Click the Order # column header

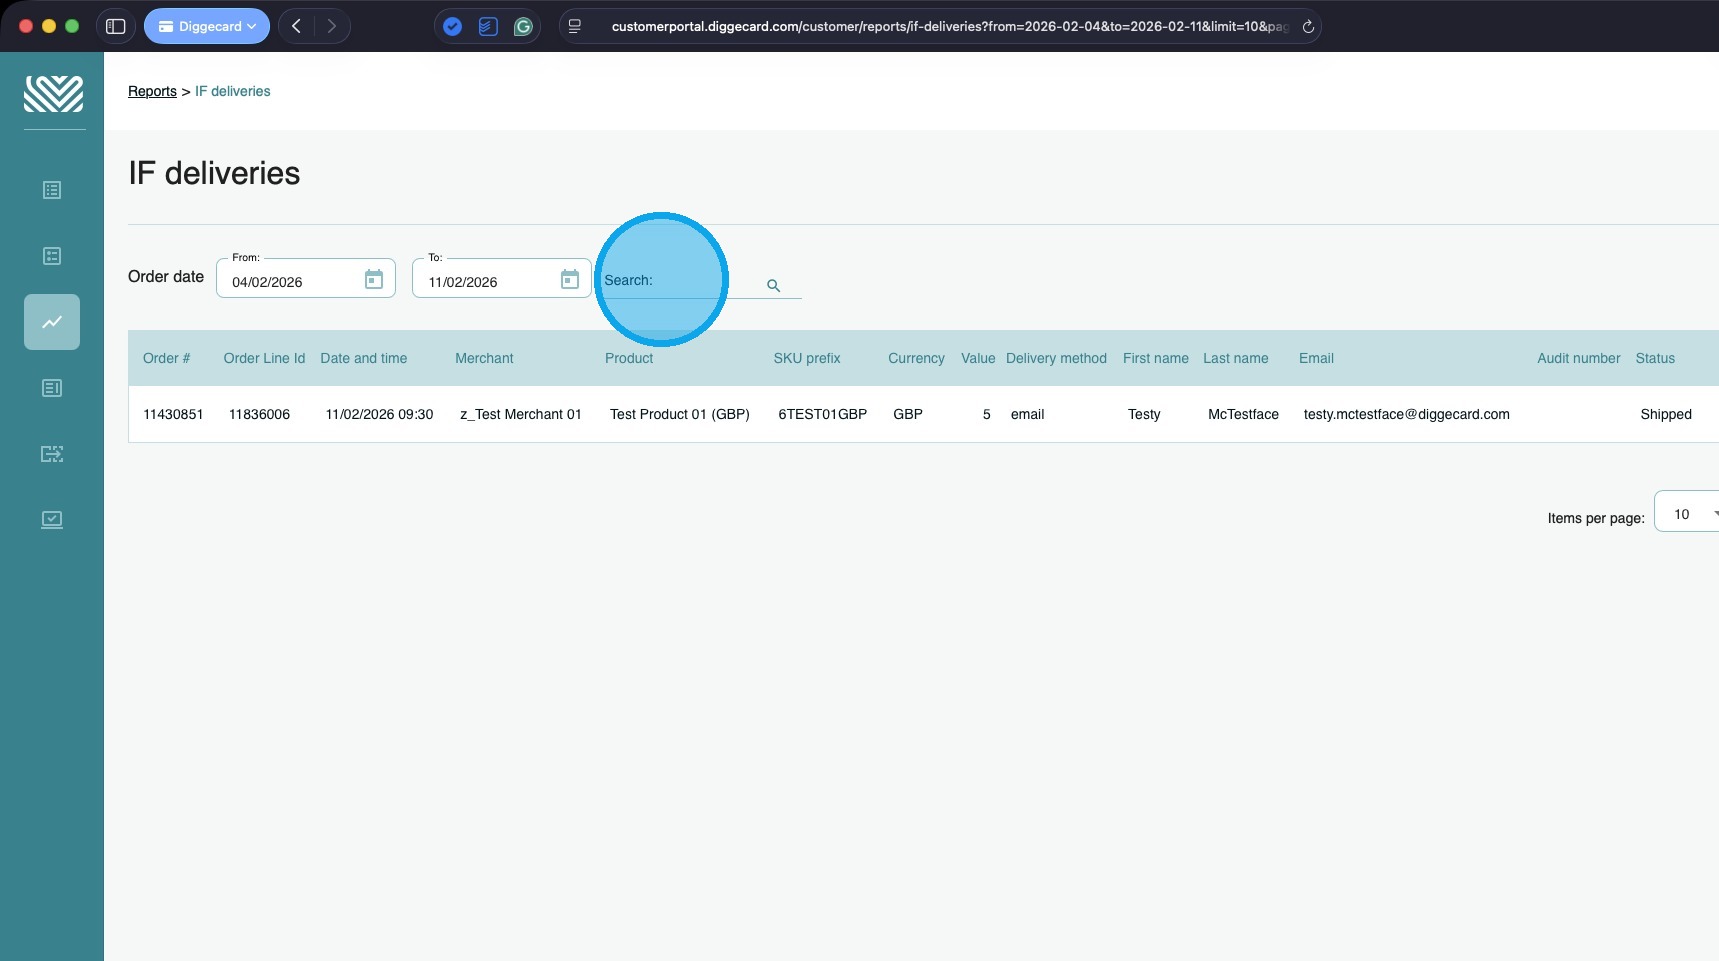pos(167,358)
